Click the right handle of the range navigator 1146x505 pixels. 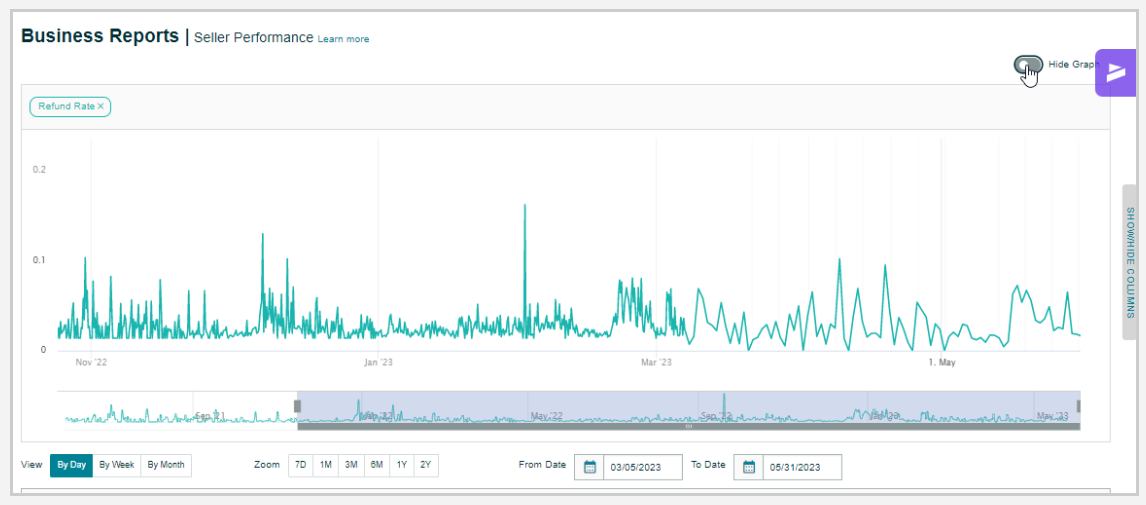click(1079, 406)
